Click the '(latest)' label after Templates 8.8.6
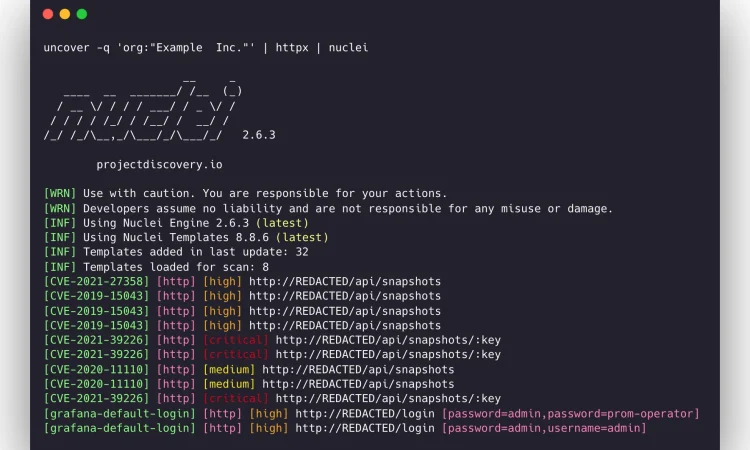The width and height of the screenshot is (750, 450). click(302, 238)
